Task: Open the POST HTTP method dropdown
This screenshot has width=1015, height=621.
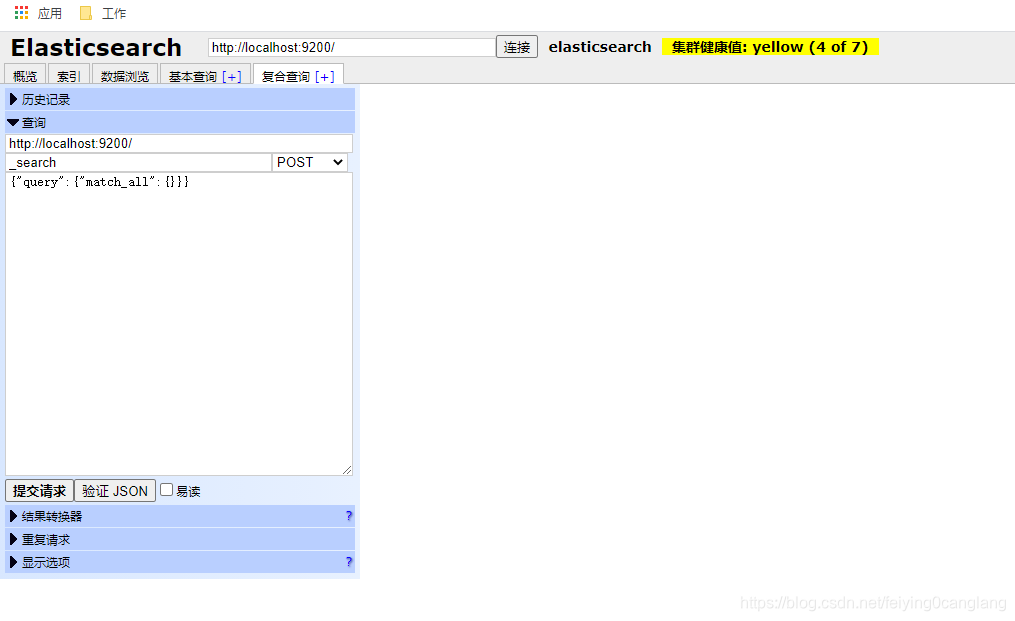Action: 309,163
